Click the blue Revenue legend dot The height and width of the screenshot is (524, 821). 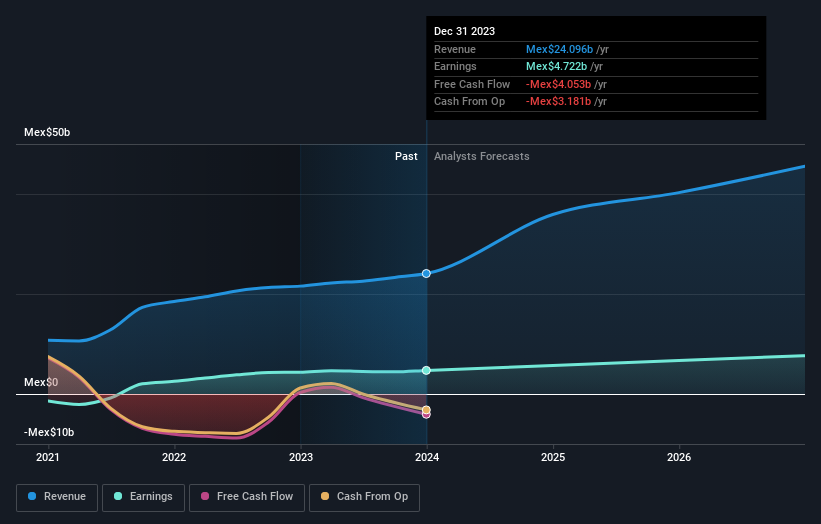(32, 496)
